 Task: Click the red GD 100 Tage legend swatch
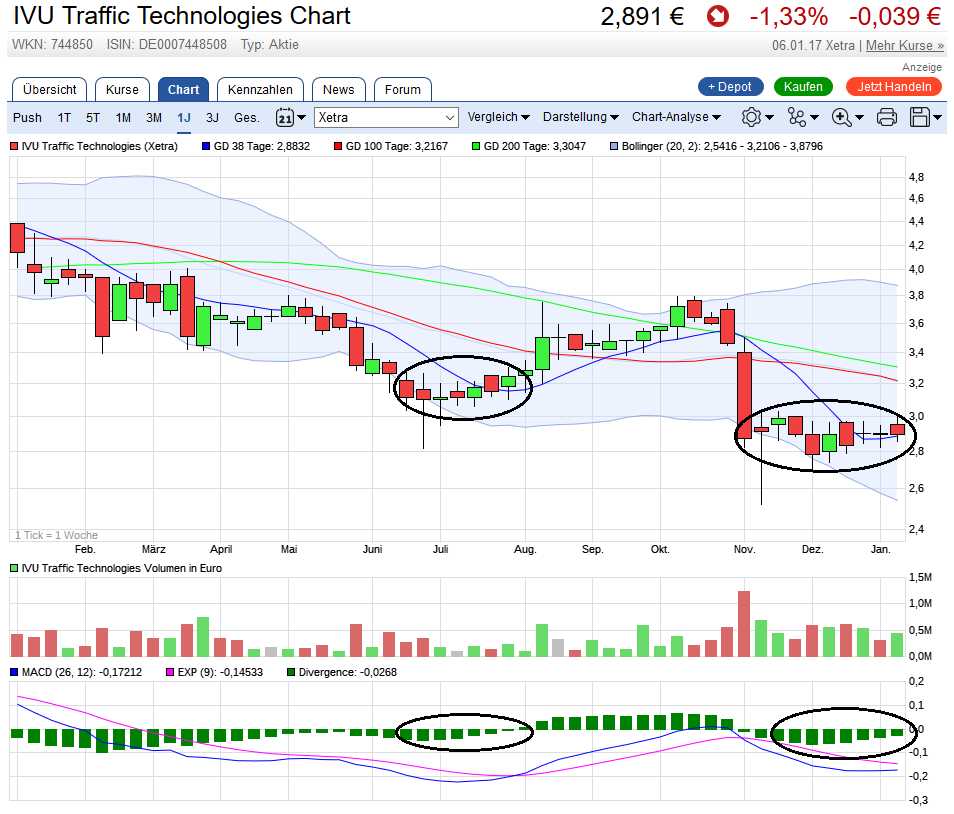point(338,146)
